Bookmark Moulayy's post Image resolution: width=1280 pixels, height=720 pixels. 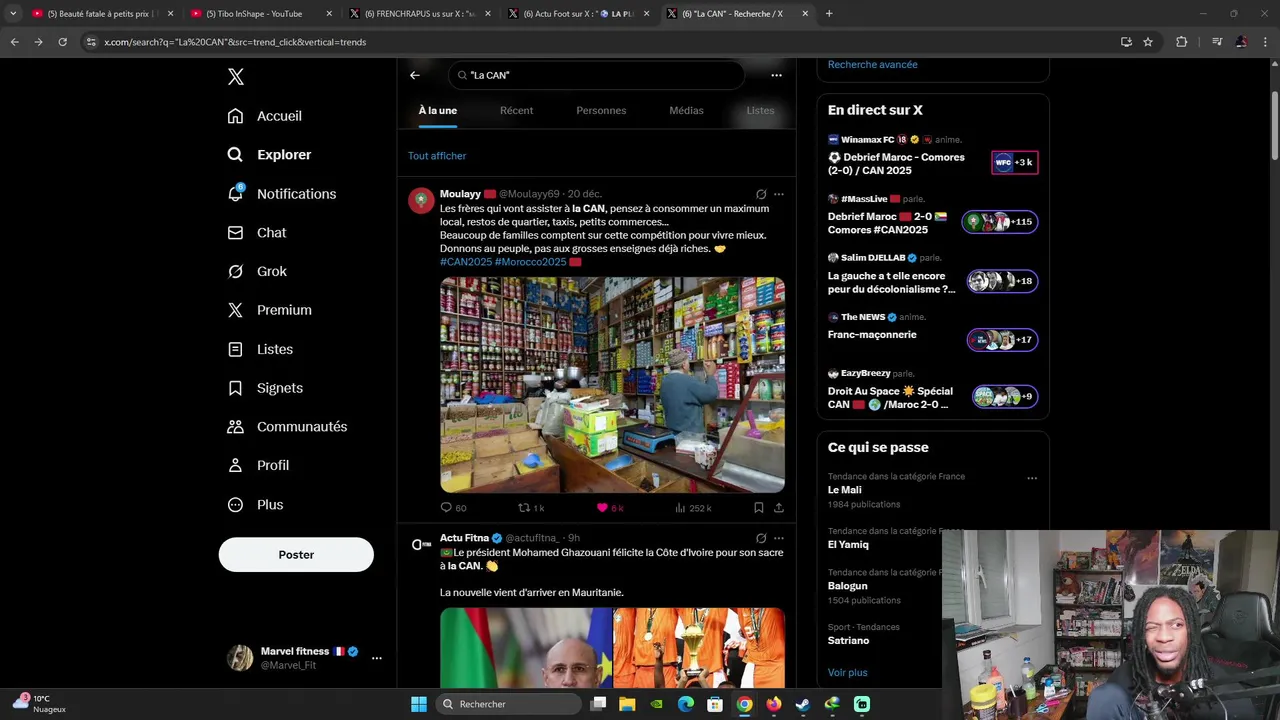point(759,508)
